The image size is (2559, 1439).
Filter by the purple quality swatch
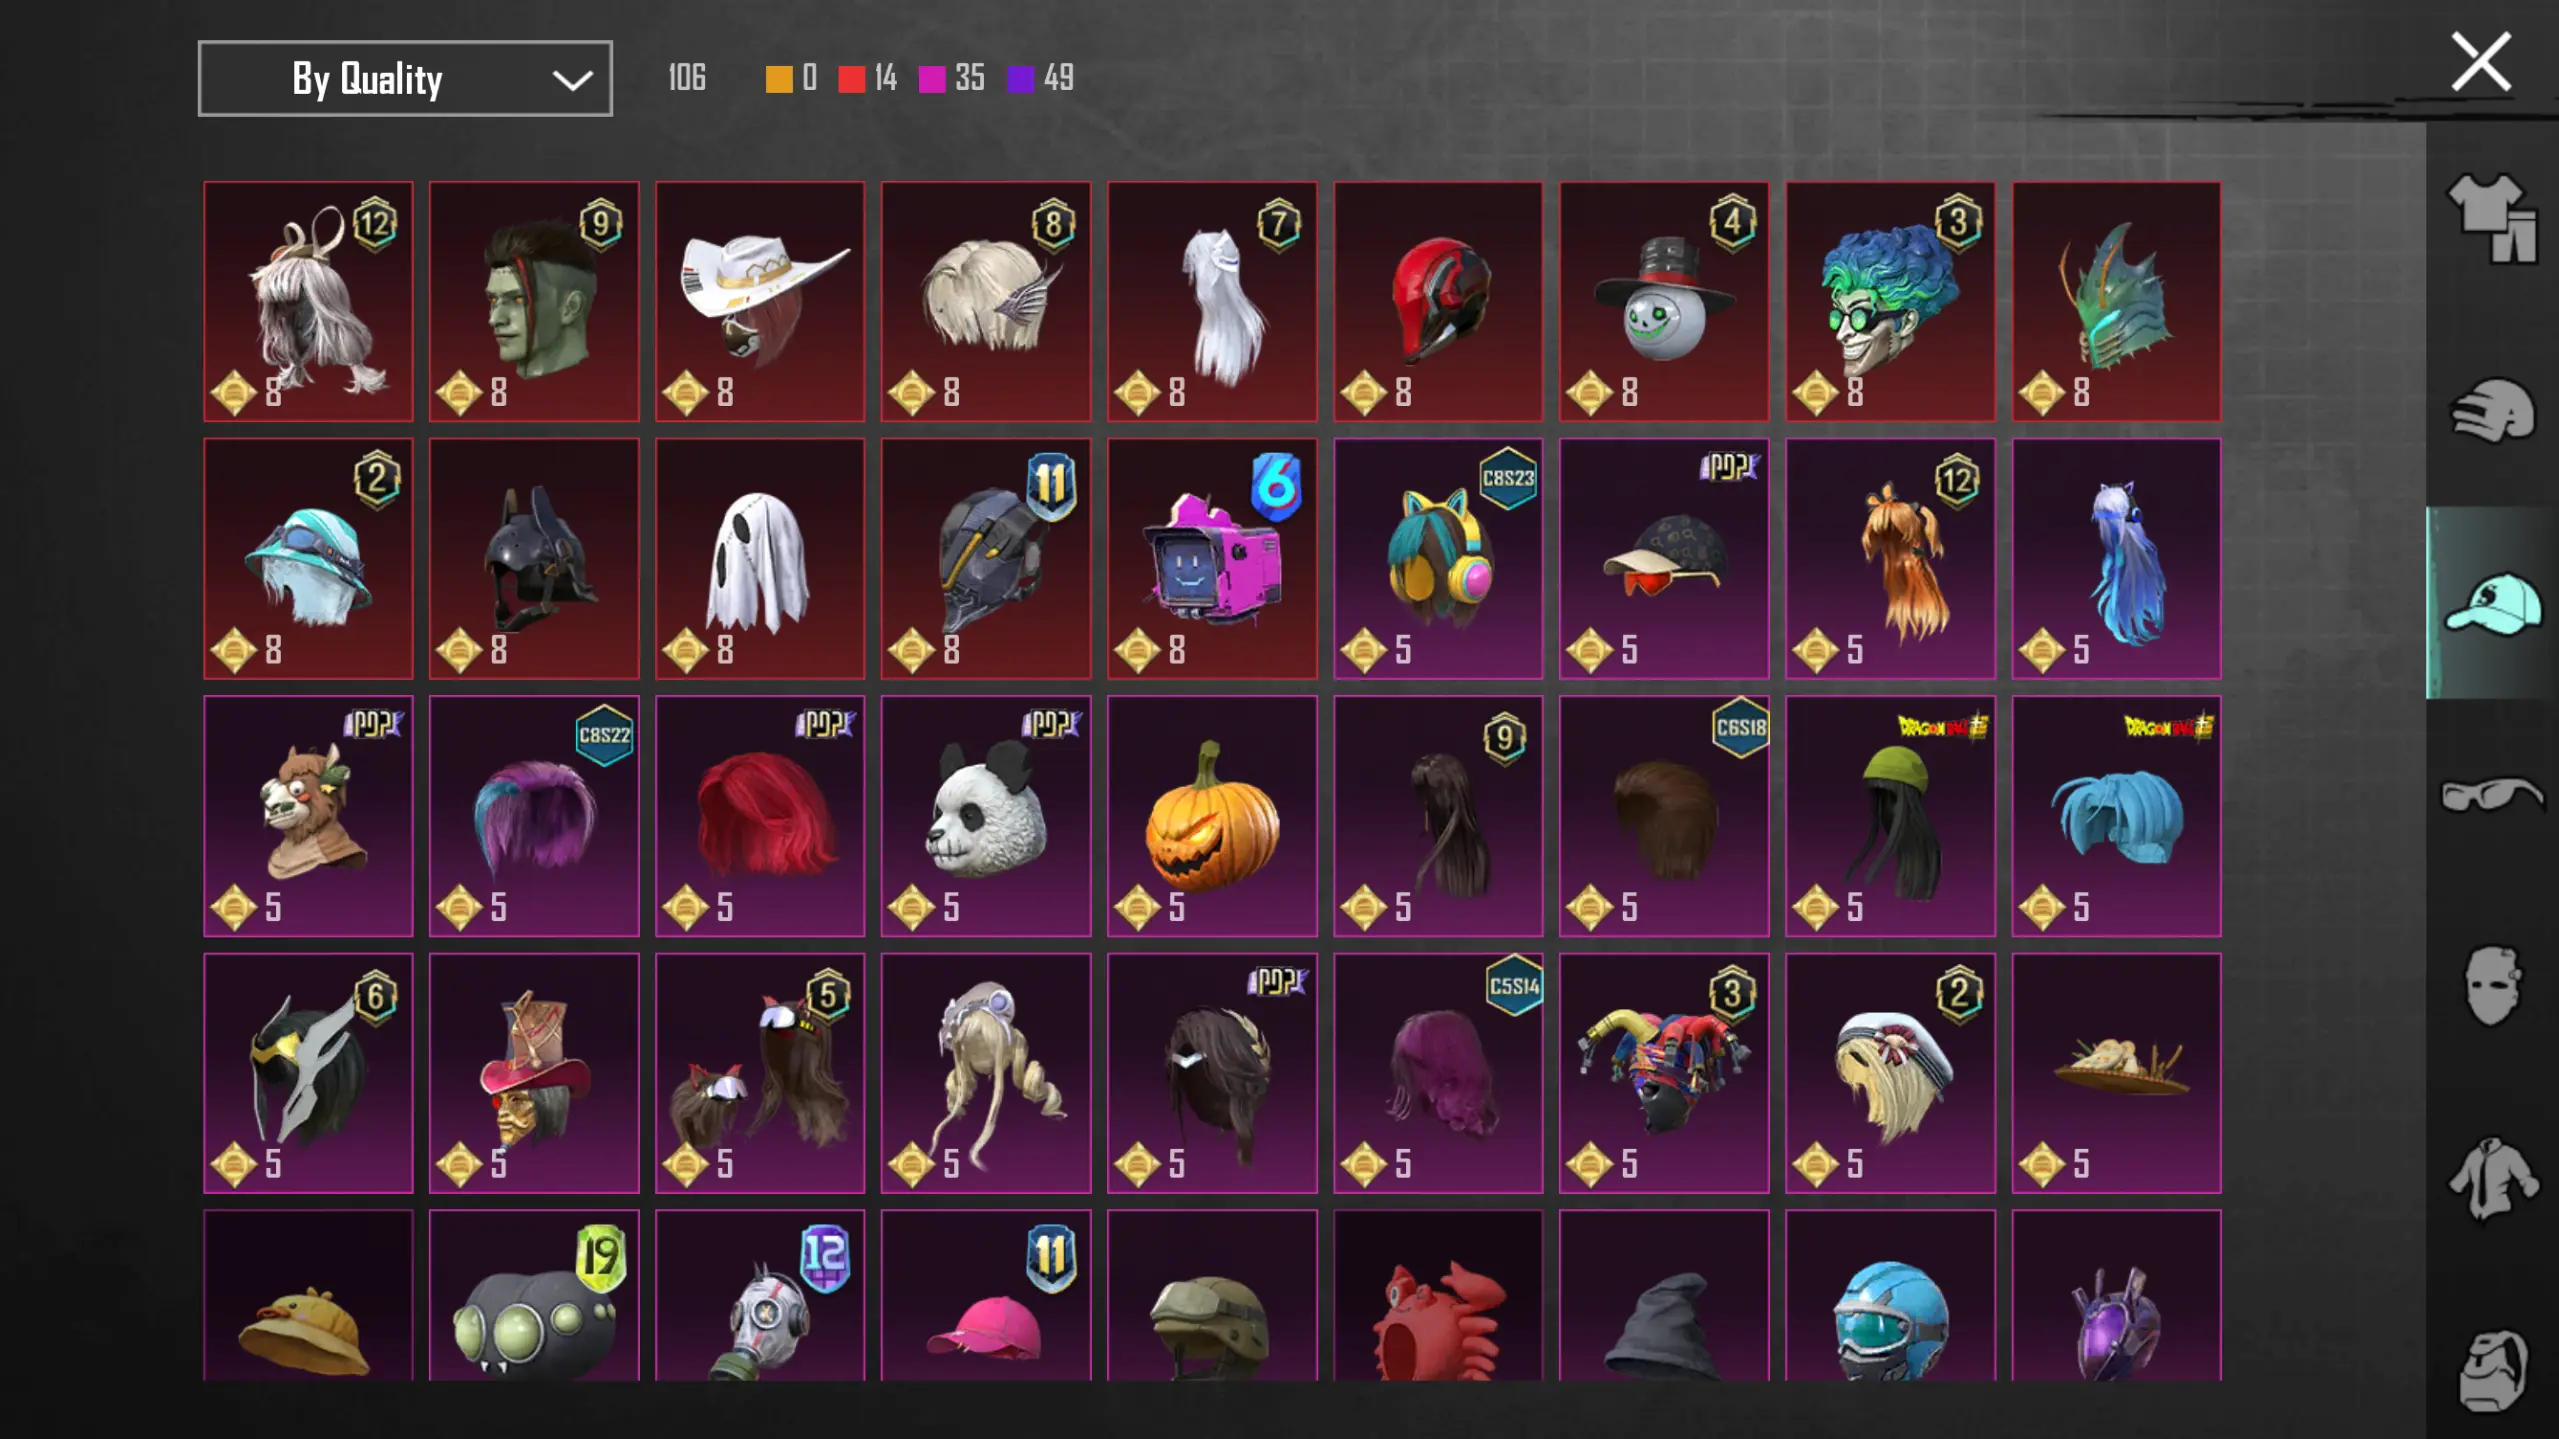coord(1020,79)
